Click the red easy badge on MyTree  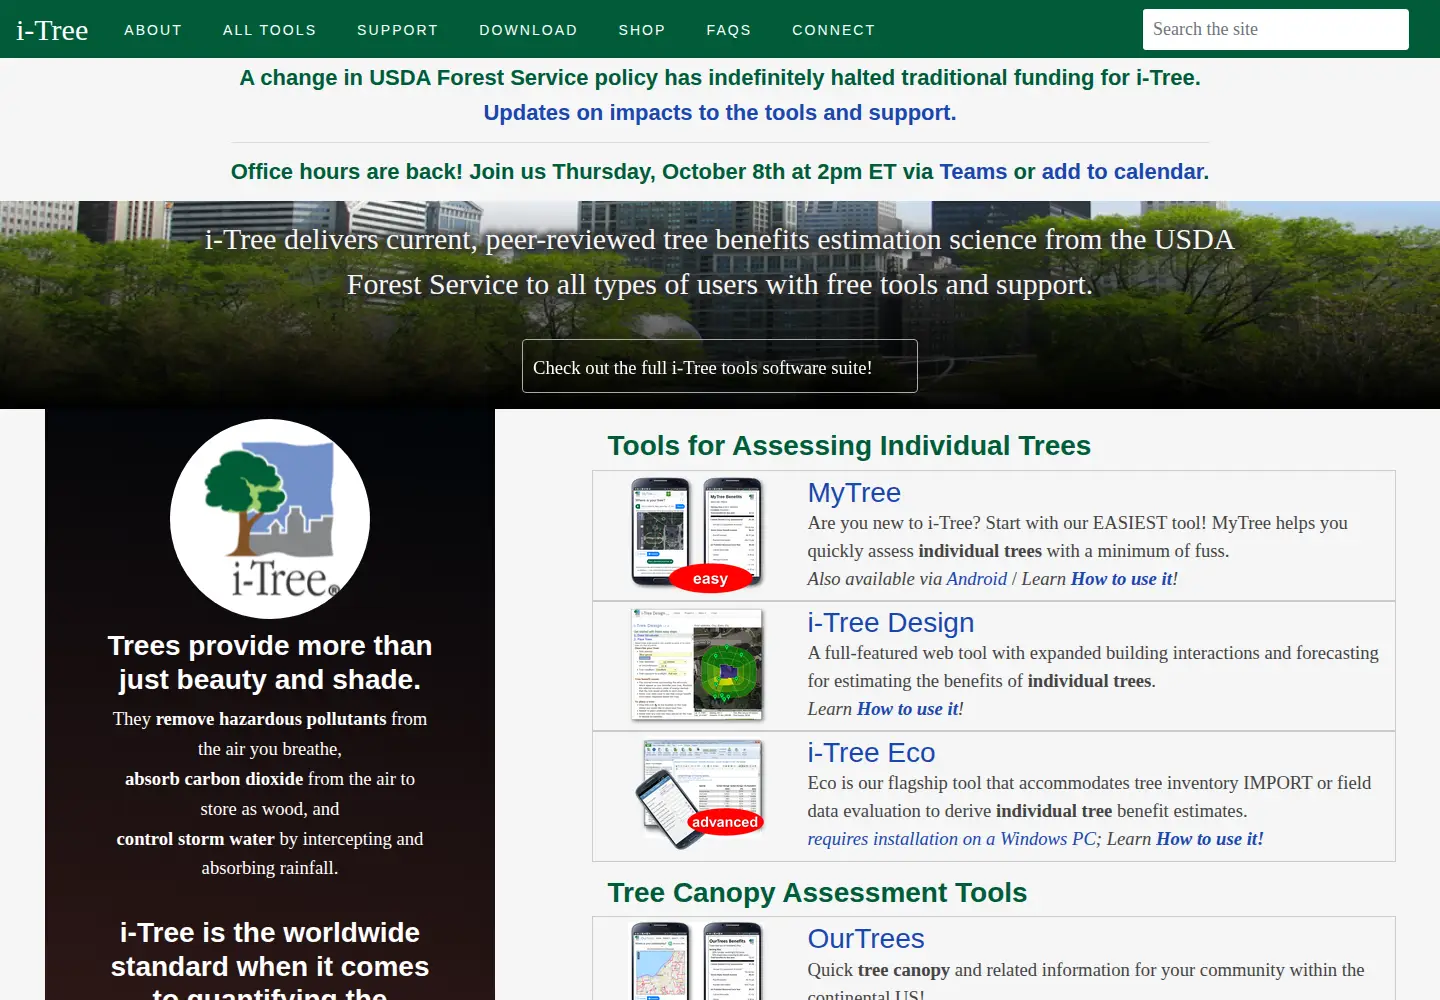coord(710,579)
